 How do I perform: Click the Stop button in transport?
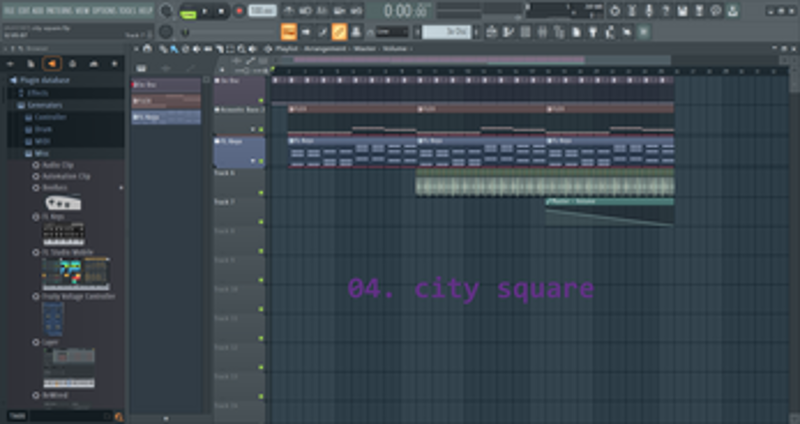(221, 11)
